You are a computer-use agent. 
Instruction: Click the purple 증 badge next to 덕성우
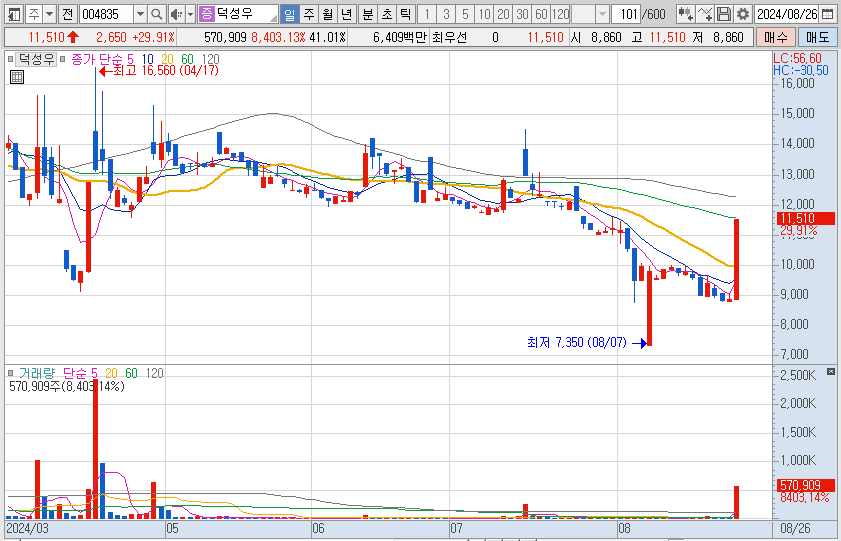pyautogui.click(x=206, y=14)
